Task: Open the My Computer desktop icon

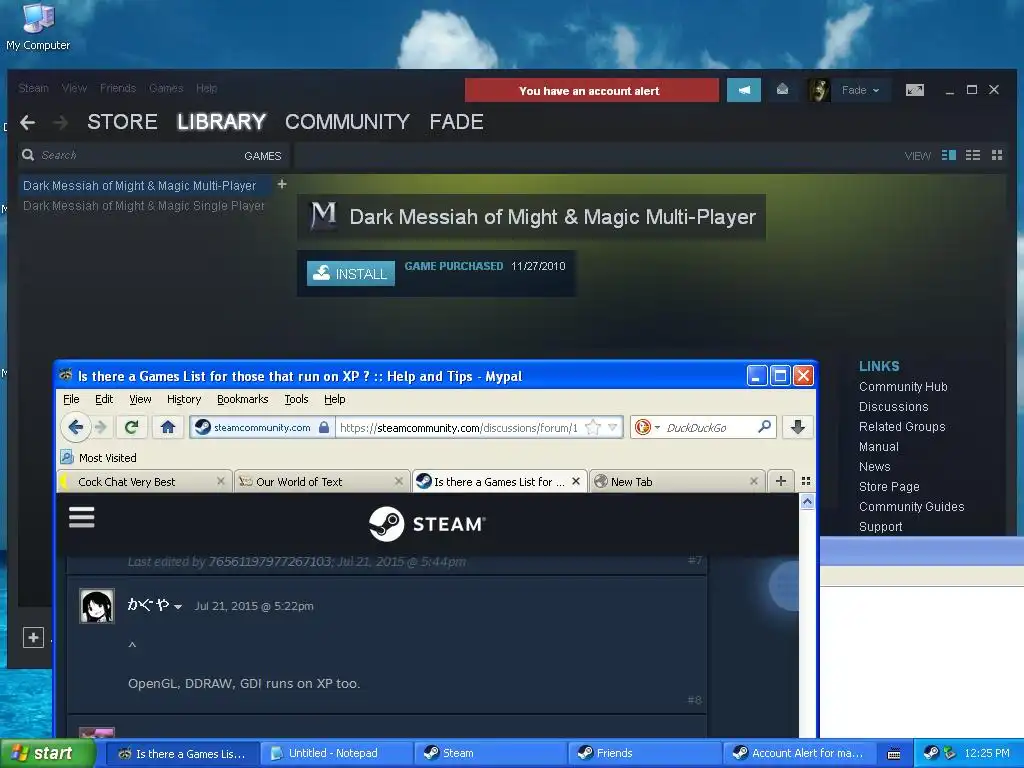Action: [x=38, y=26]
